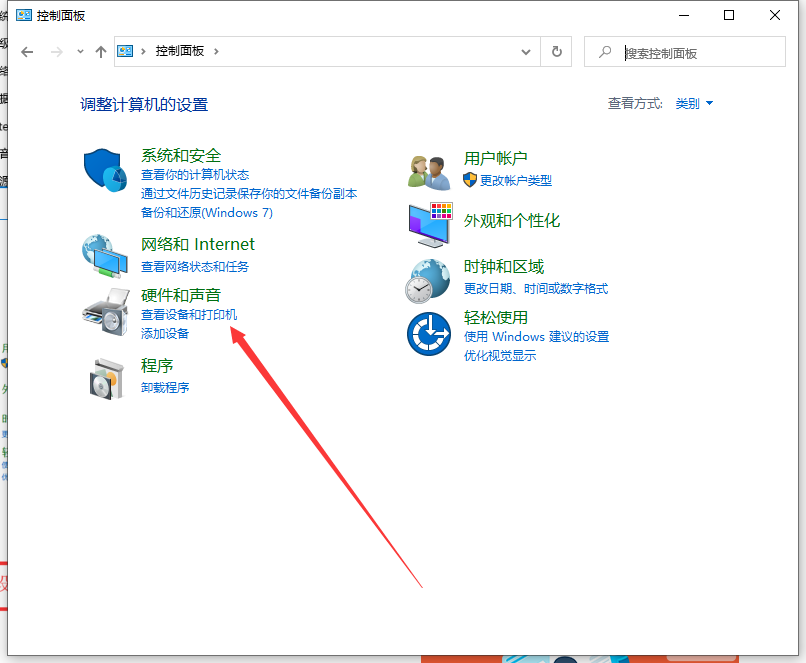Open 用户帐户 via the people icon
806x663 pixels.
click(x=428, y=170)
